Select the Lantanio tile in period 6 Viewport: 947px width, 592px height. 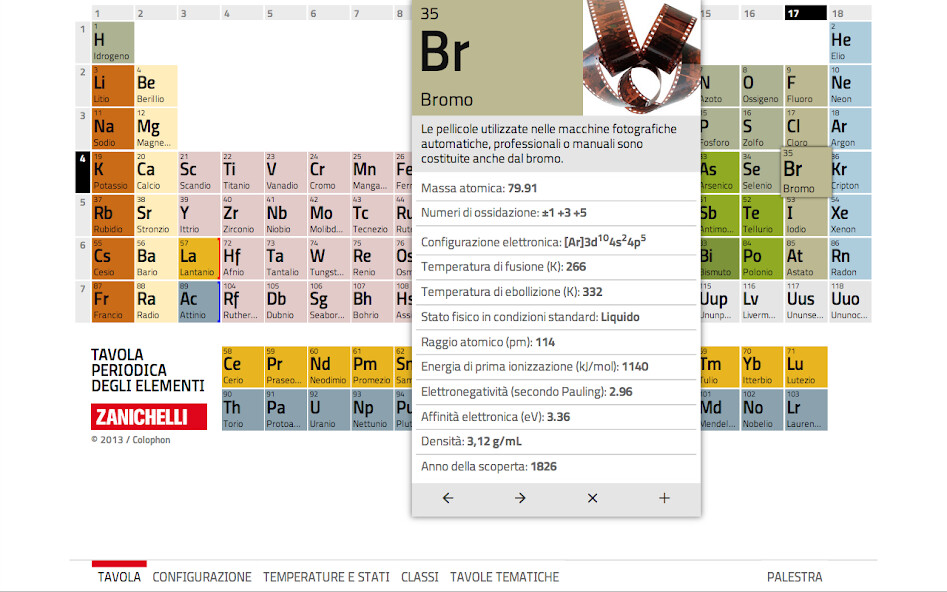[x=197, y=258]
